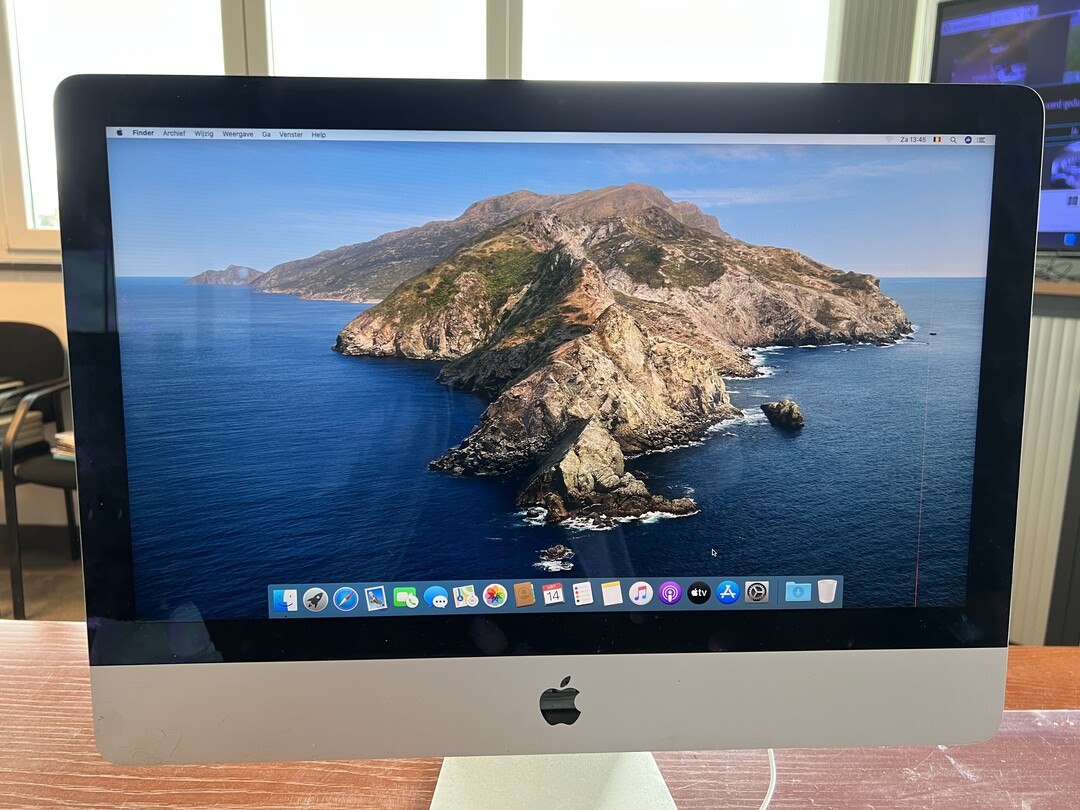Screen dimensions: 1080x810
Task: Launch the Podcasts app
Action: 670,593
